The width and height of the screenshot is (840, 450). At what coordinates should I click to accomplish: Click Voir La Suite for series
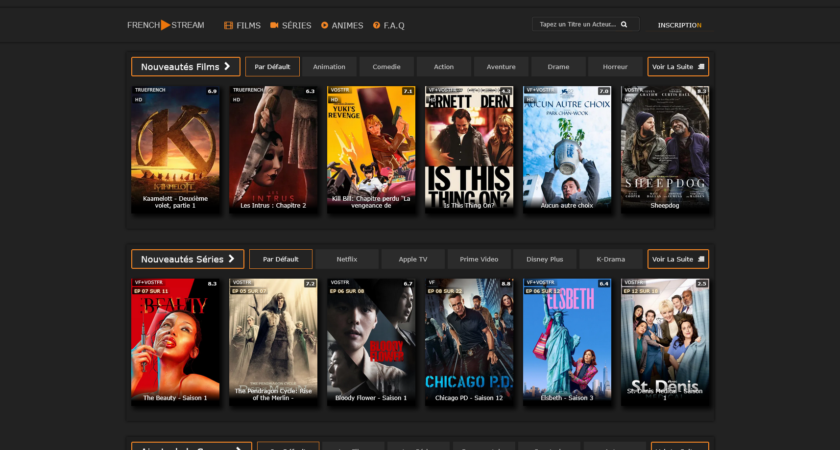(678, 259)
